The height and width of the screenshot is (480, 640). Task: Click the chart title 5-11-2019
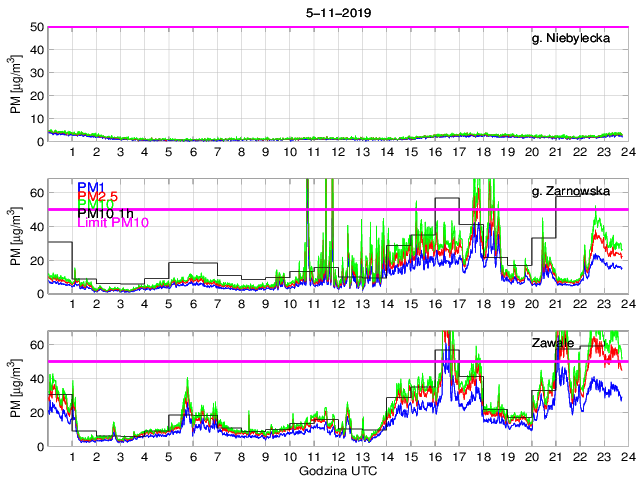pos(339,14)
